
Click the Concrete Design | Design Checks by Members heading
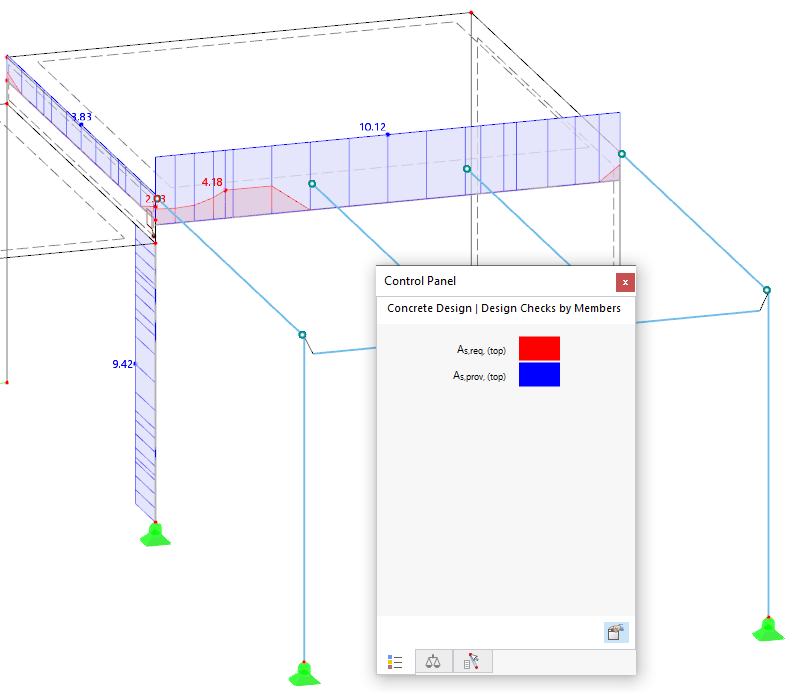504,308
